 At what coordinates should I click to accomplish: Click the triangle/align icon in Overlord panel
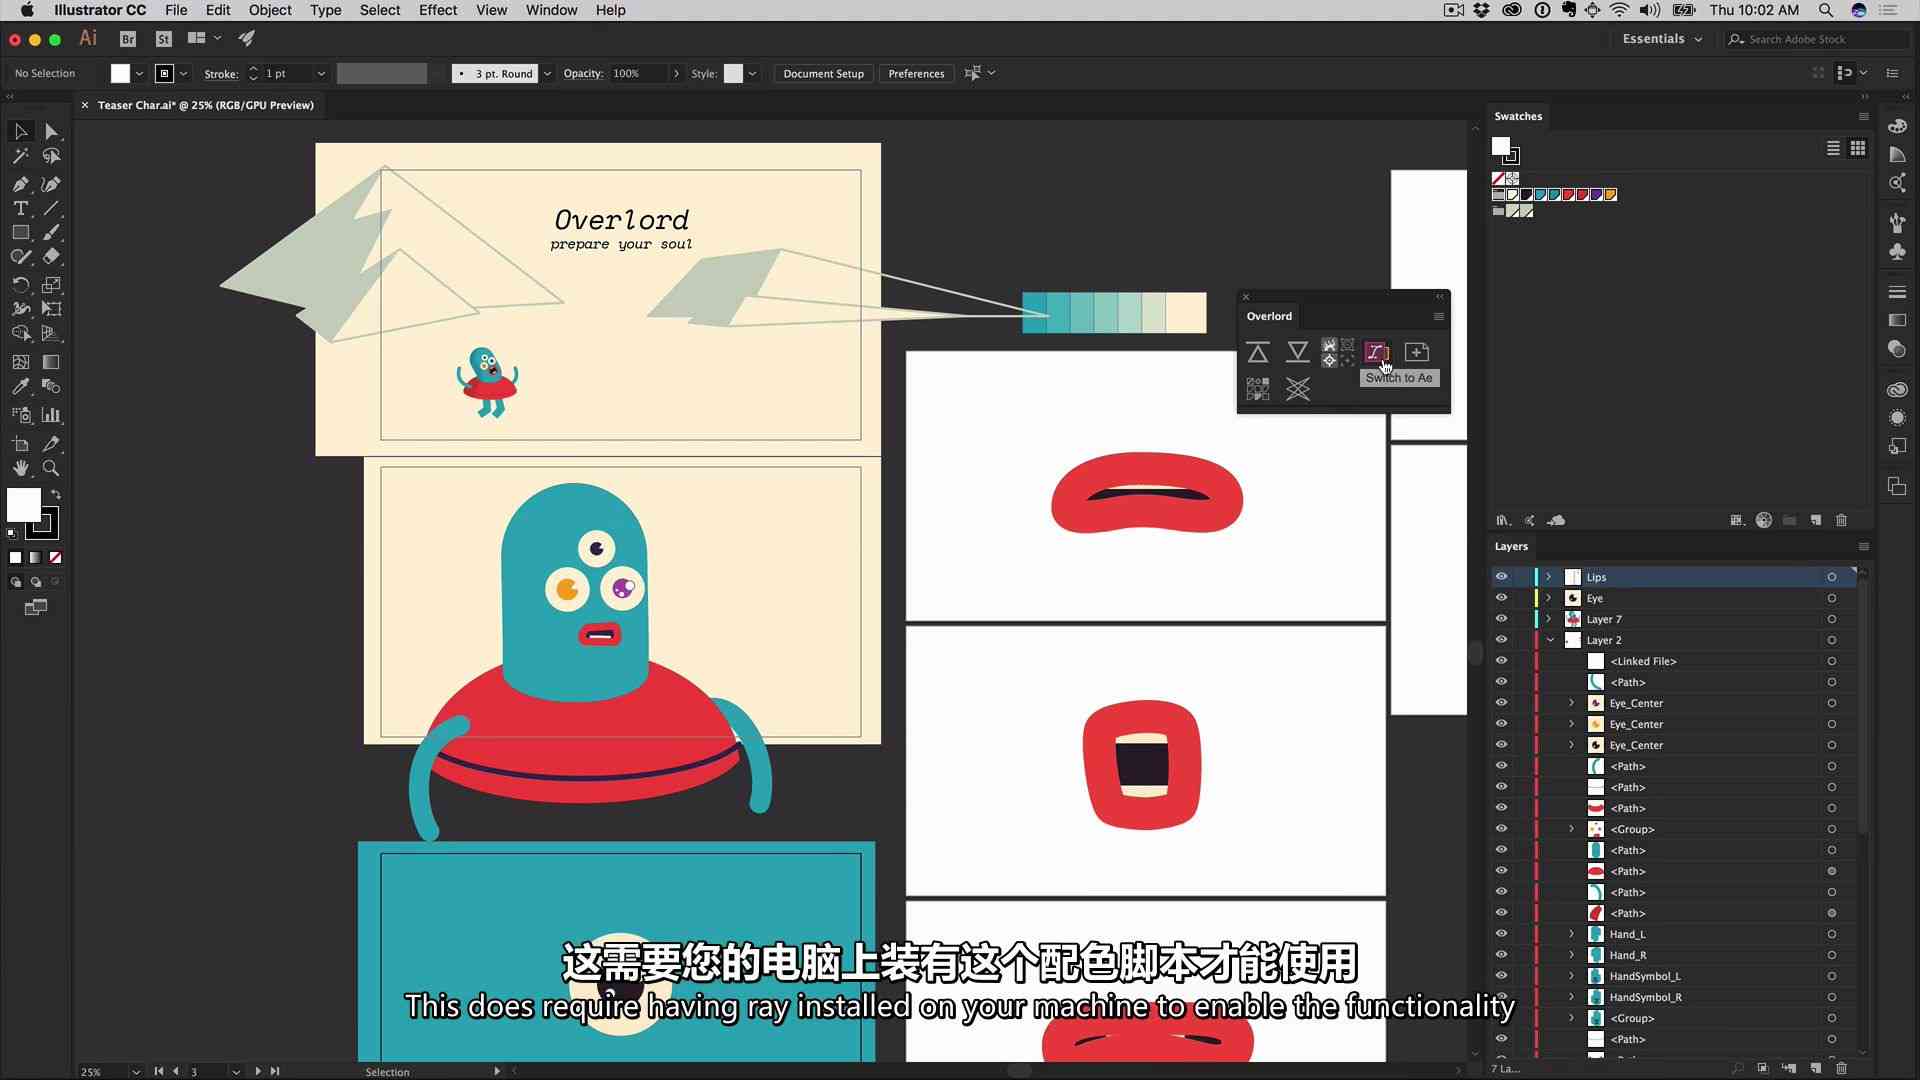point(1257,351)
